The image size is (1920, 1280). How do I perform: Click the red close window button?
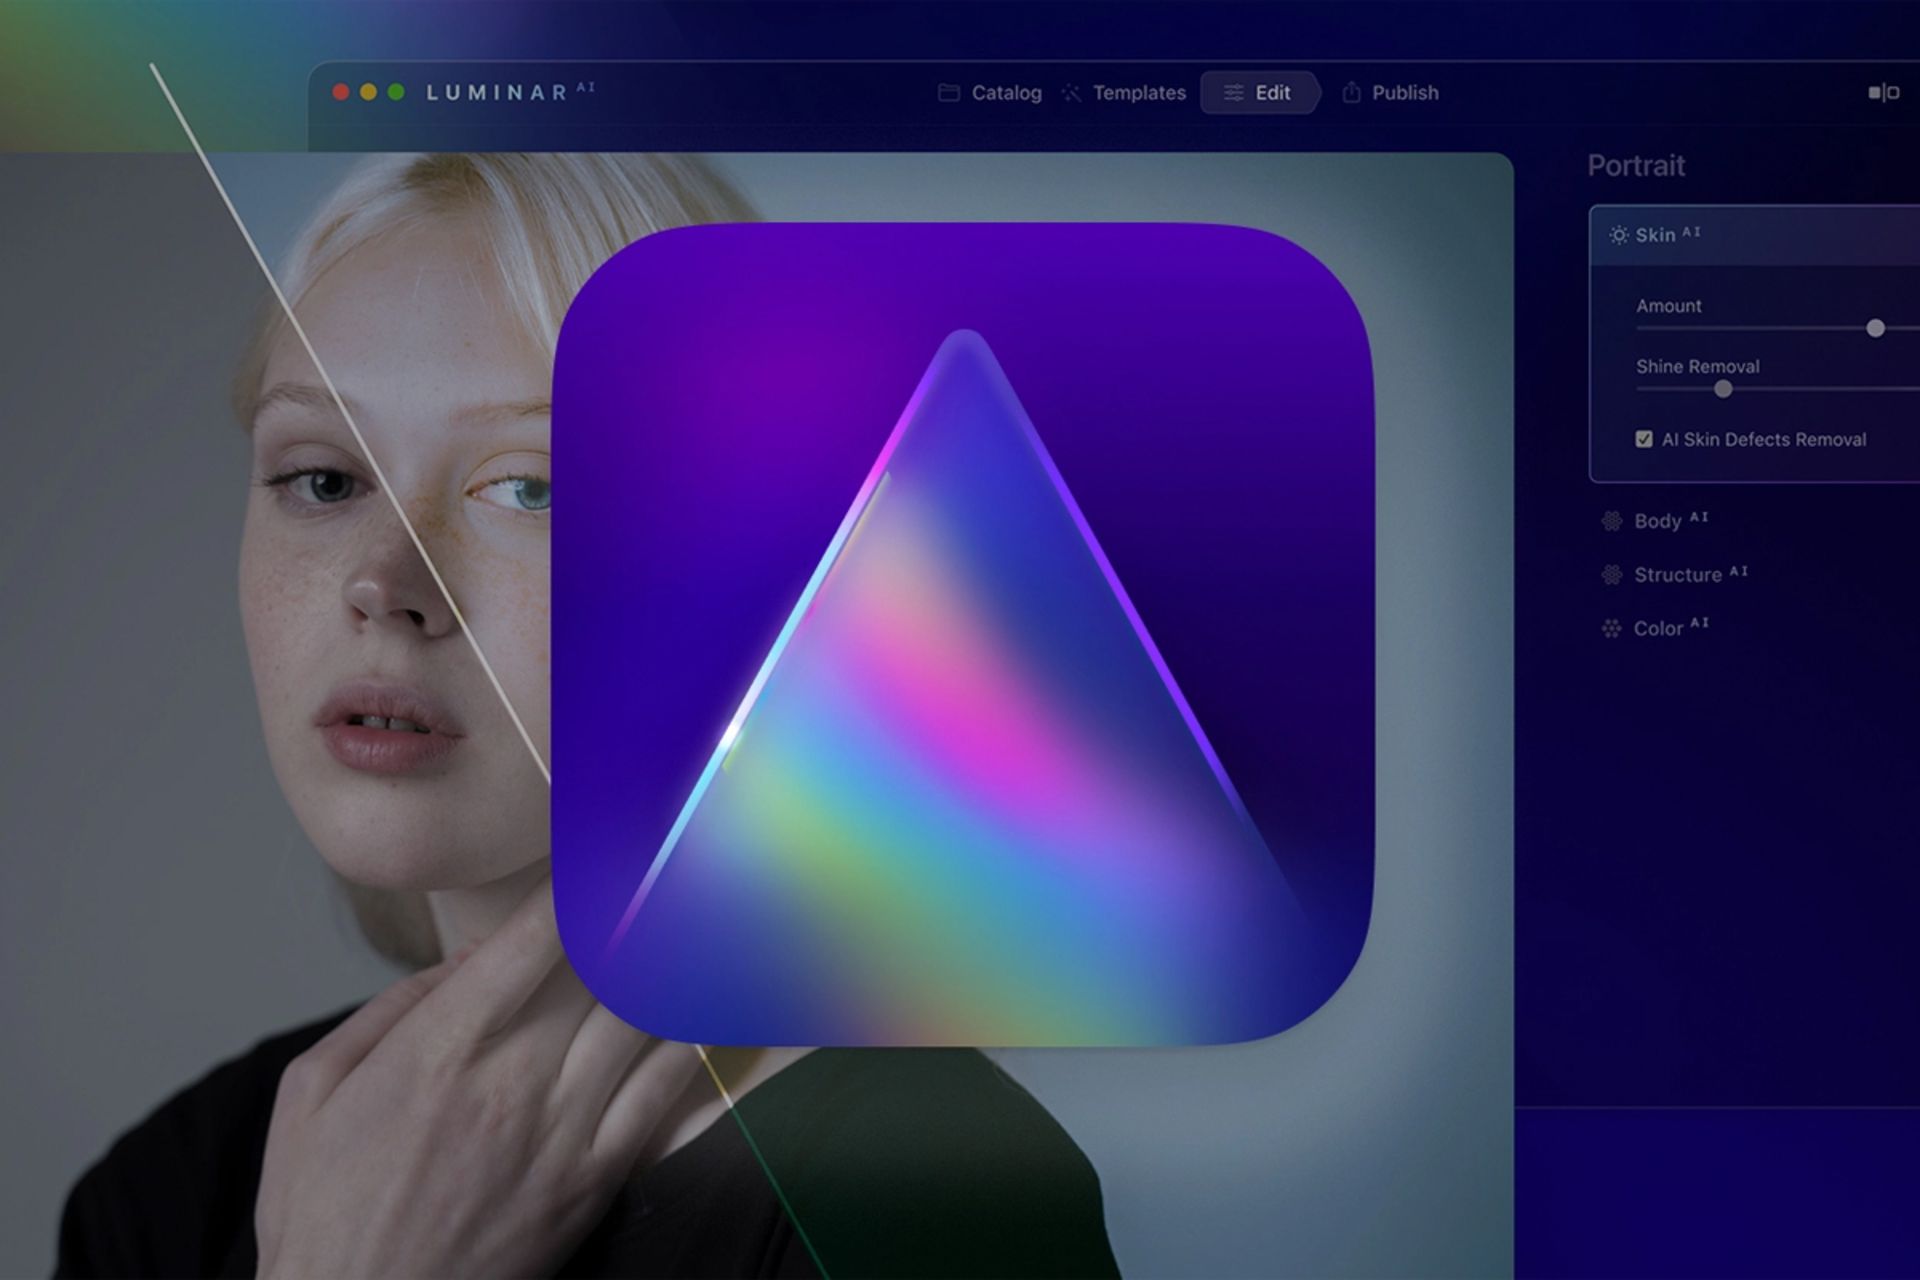tap(341, 92)
